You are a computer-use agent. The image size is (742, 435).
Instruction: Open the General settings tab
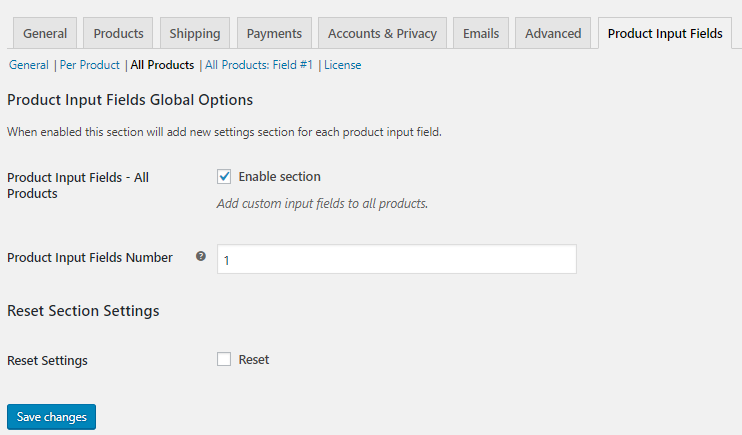(45, 33)
